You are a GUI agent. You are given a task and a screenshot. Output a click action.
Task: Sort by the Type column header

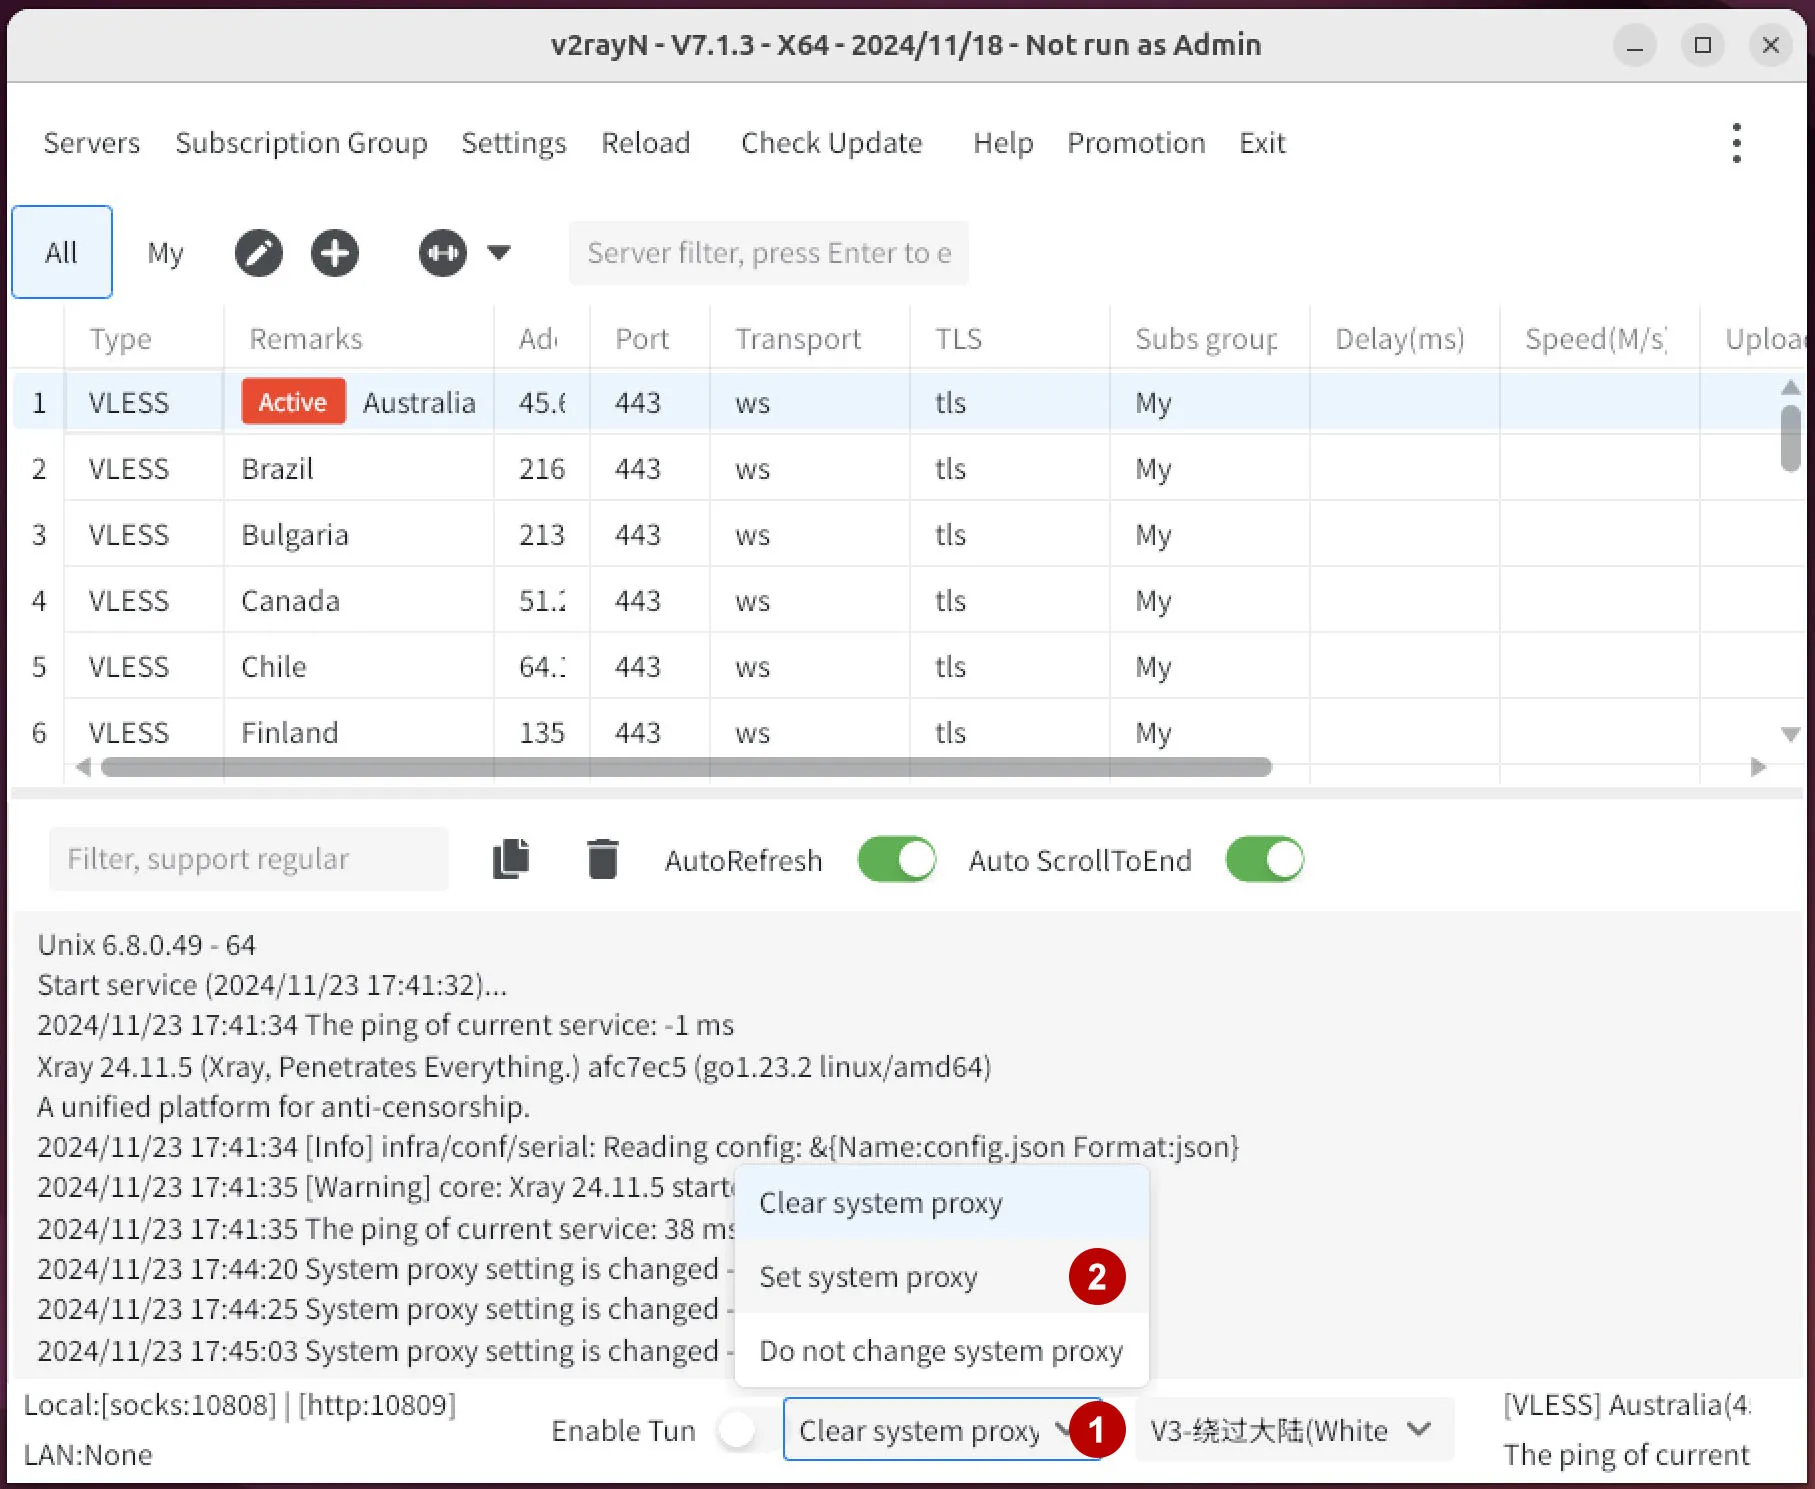pyautogui.click(x=144, y=339)
